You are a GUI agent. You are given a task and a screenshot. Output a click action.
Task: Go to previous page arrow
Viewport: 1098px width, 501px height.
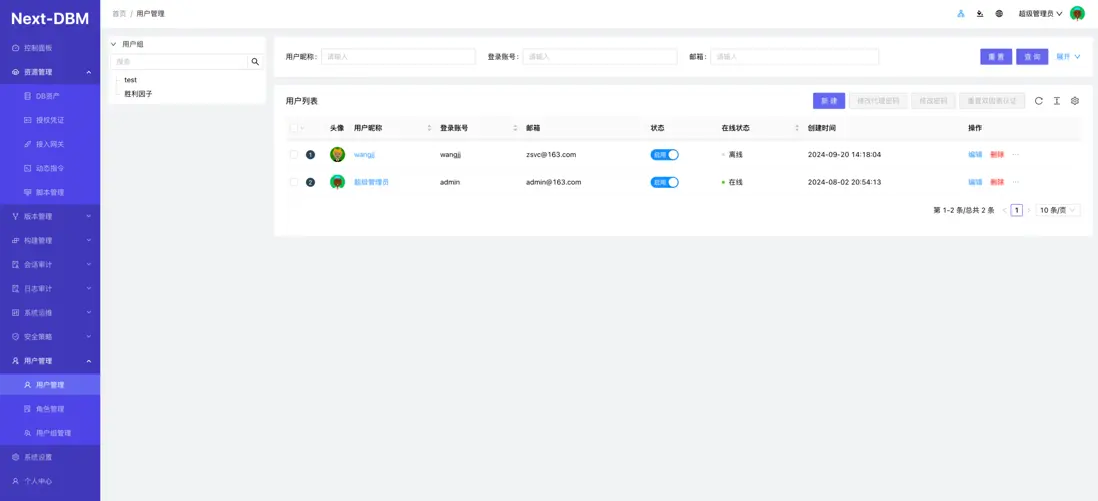click(x=1004, y=210)
